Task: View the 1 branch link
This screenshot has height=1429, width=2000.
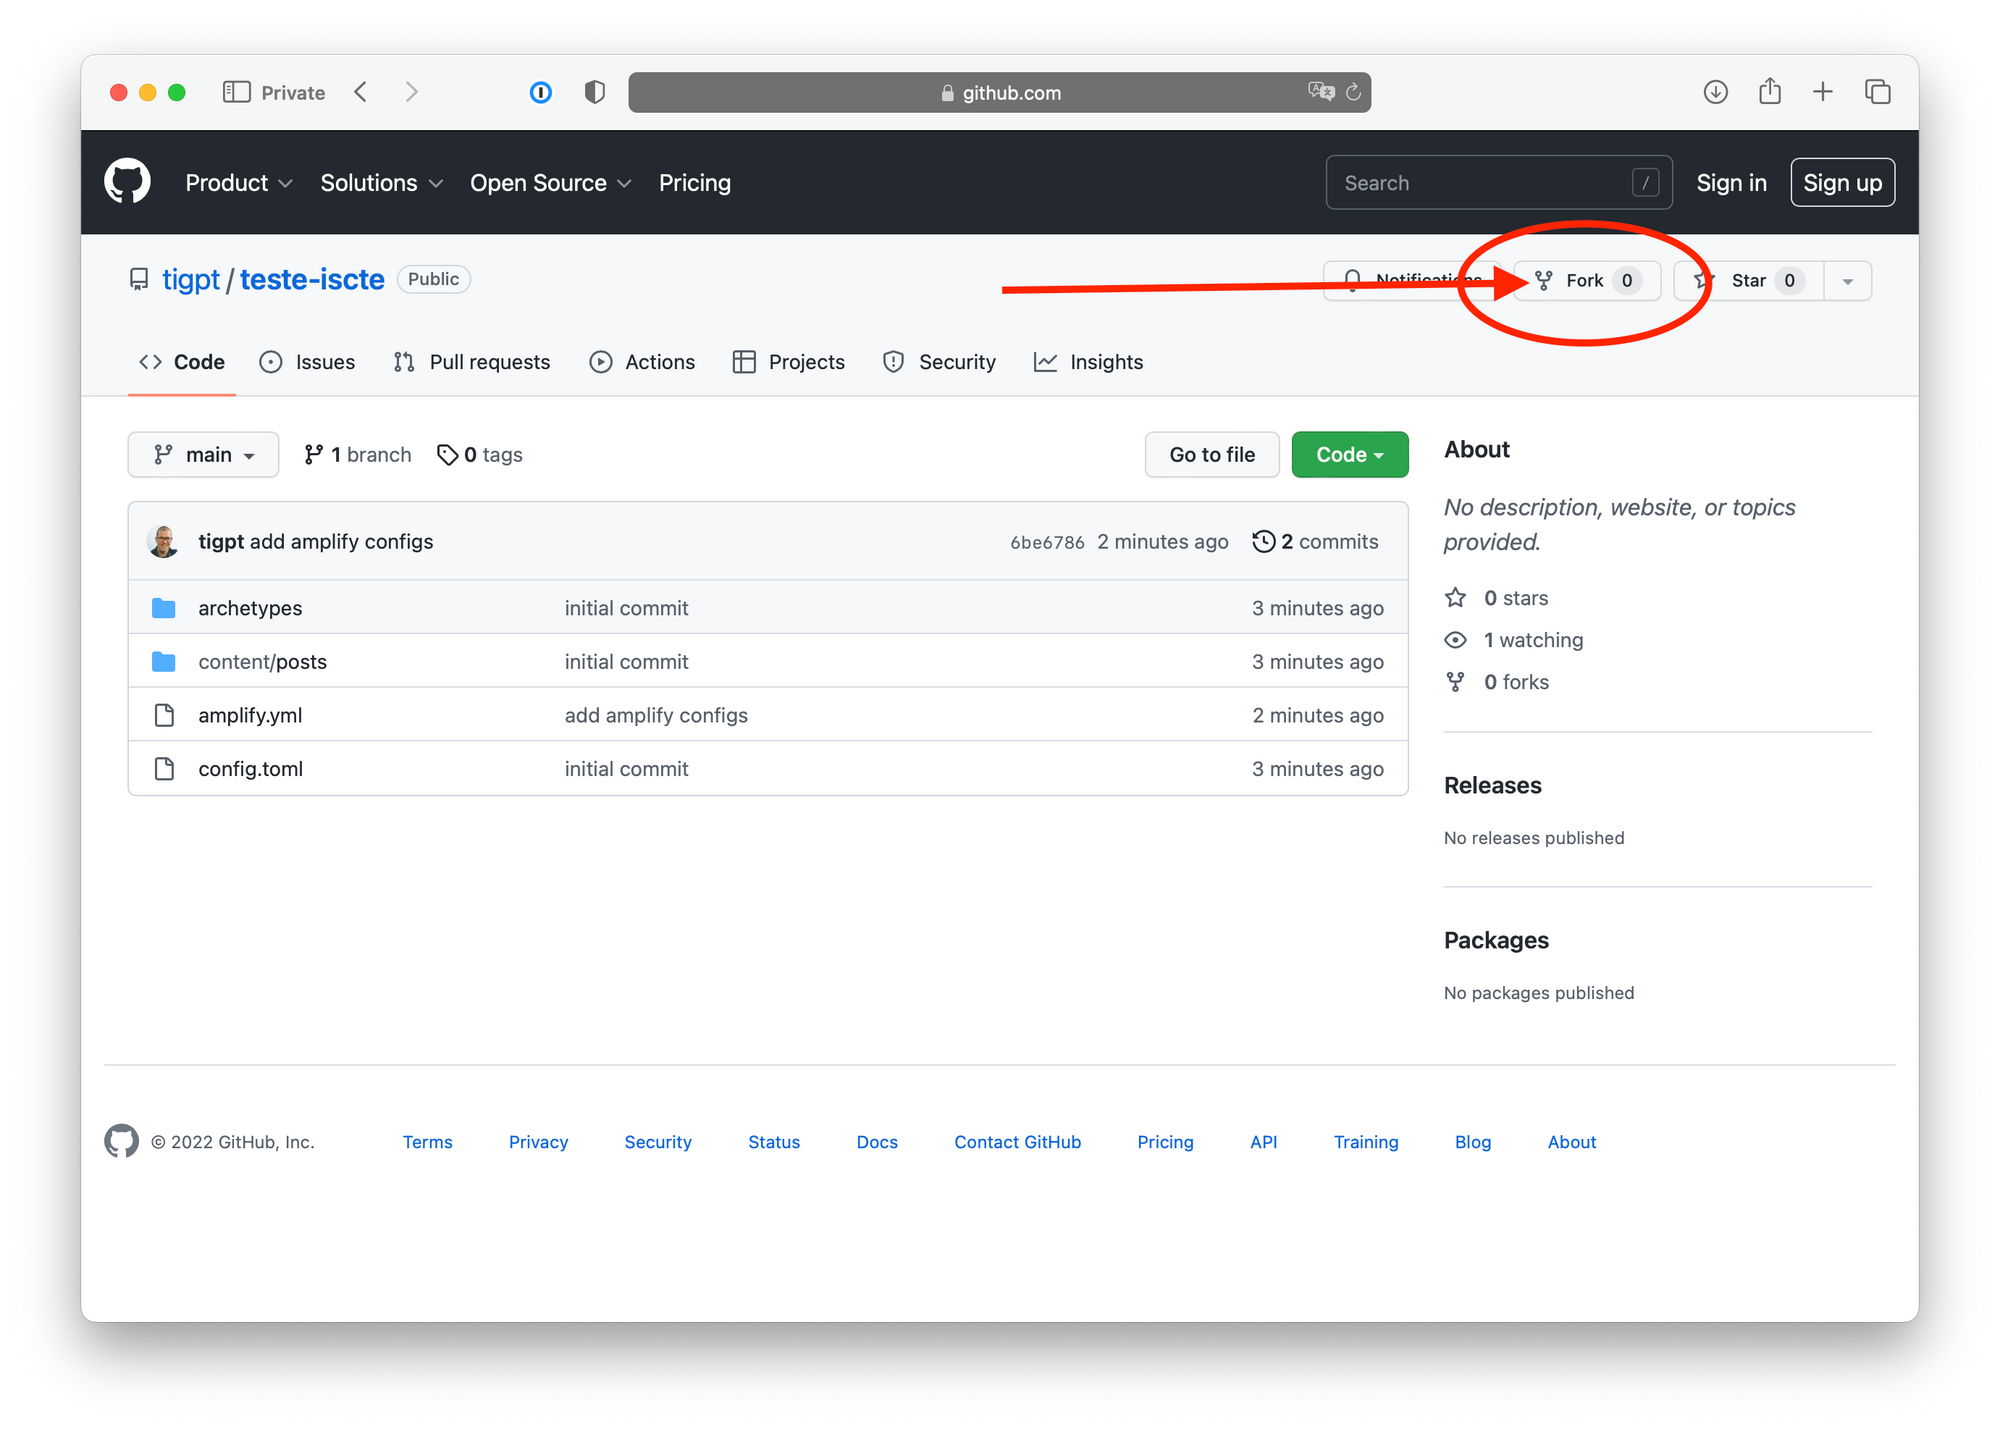Action: point(358,455)
